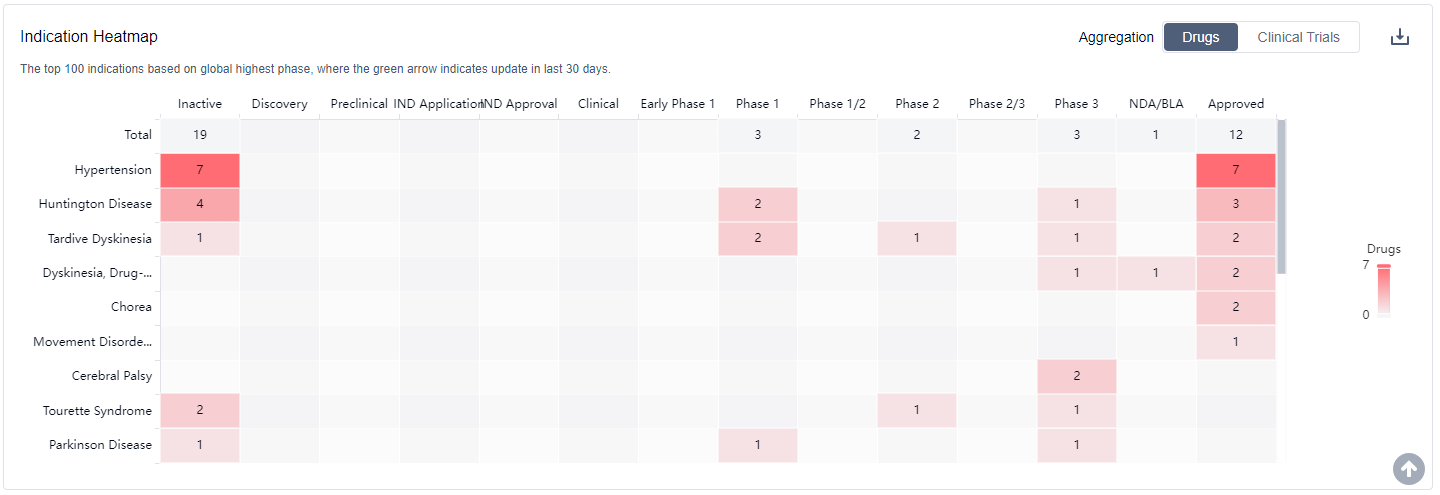
Task: Click the Inactive column header
Action: tap(200, 104)
